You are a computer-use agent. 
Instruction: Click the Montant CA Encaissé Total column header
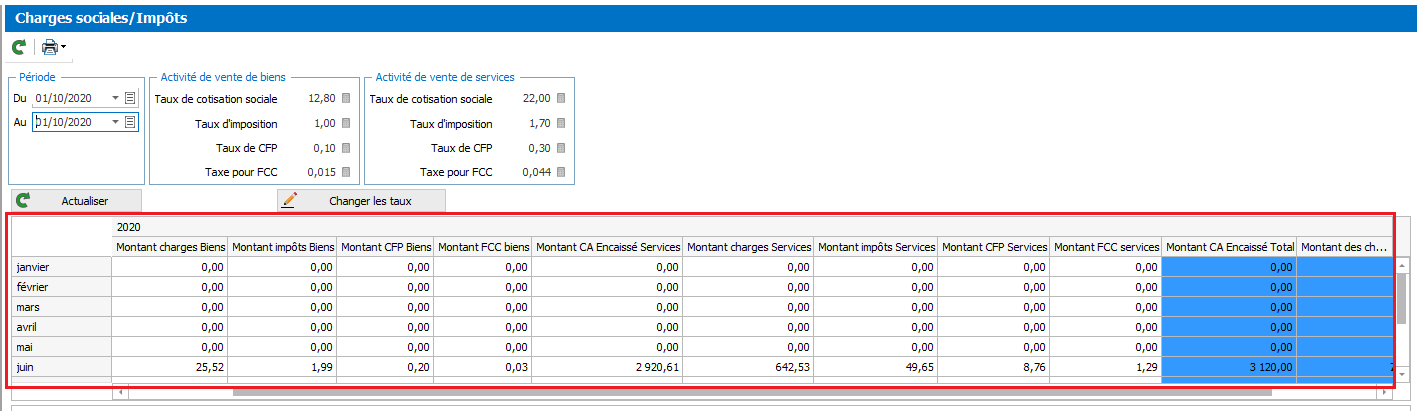point(1230,247)
